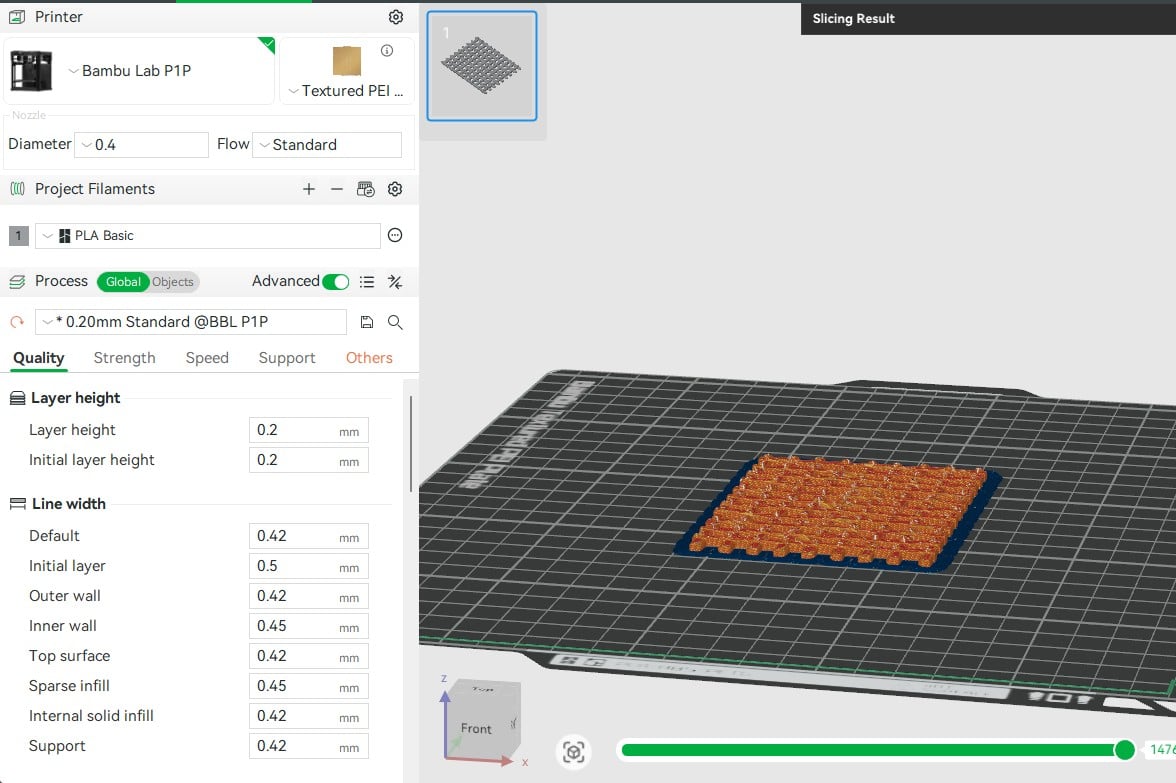Click the Default line width field
The width and height of the screenshot is (1176, 783).
308,536
